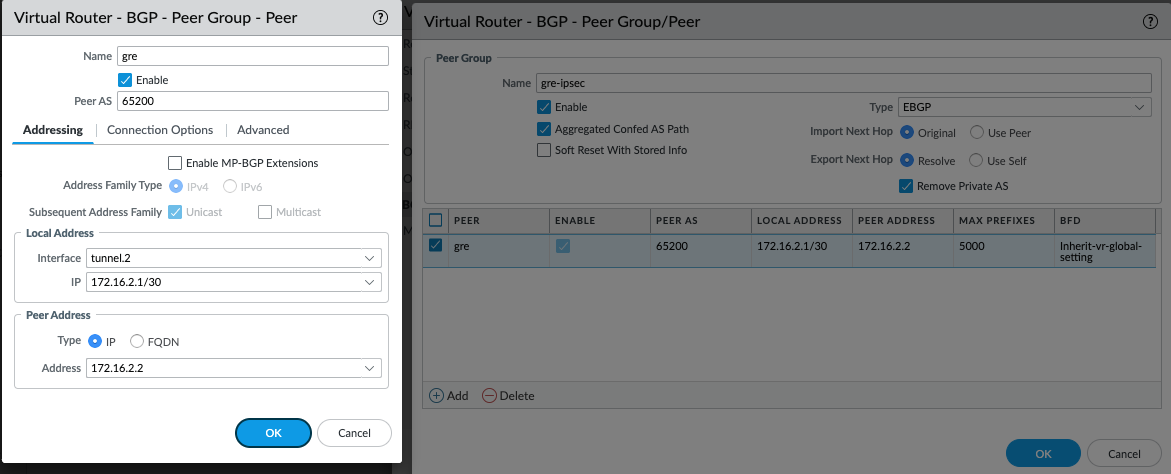
Task: Choose Use Self for Export Next Hop
Action: click(977, 160)
